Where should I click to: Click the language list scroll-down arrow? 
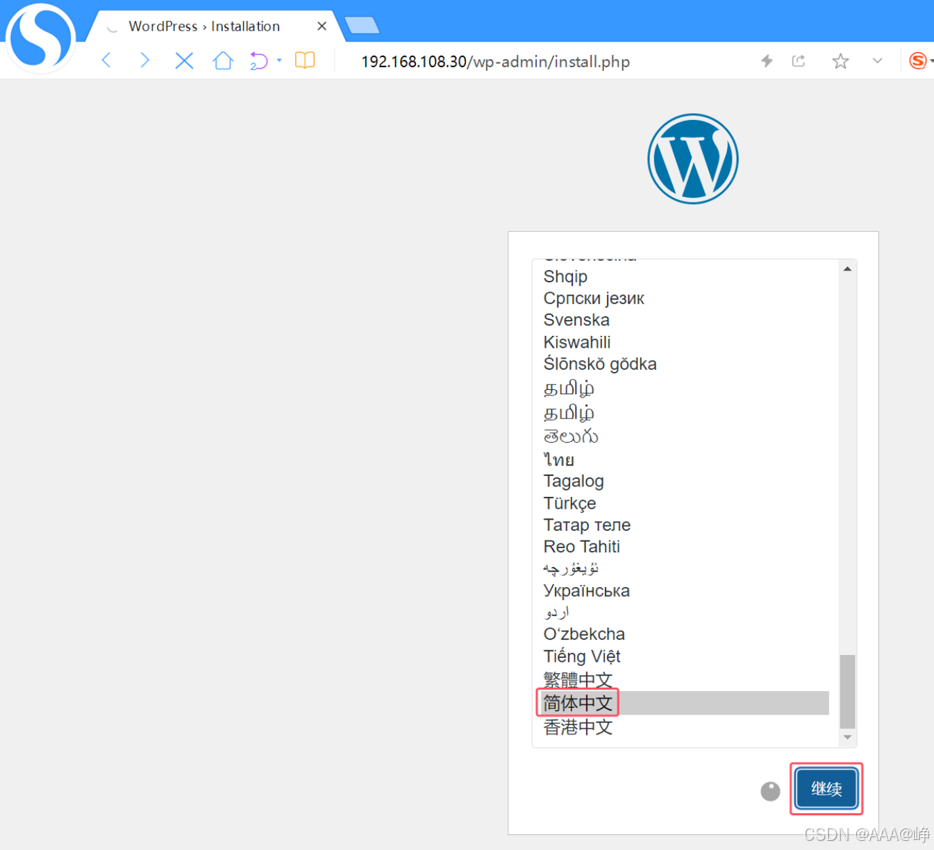point(847,737)
